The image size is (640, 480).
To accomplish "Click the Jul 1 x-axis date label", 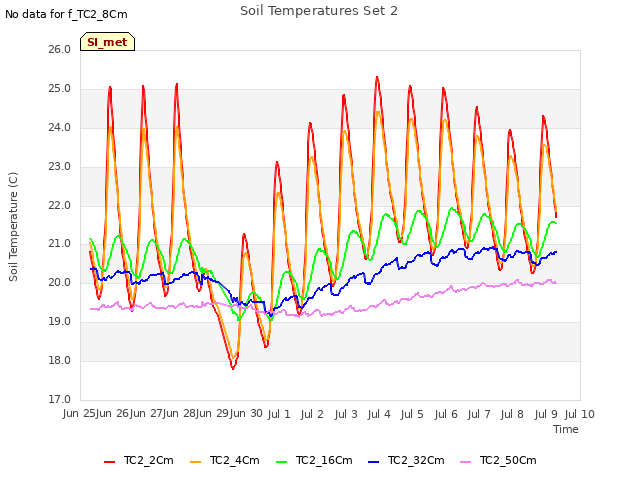I will pos(279,414).
